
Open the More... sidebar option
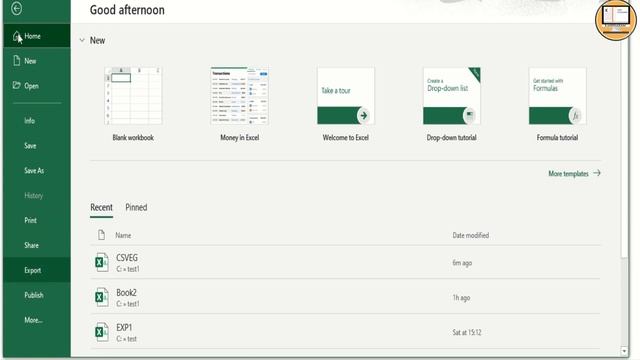click(37, 320)
